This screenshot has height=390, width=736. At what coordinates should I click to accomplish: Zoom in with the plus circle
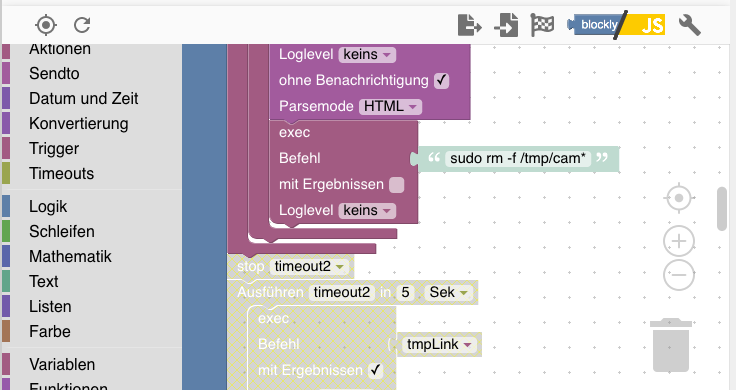[x=679, y=241]
